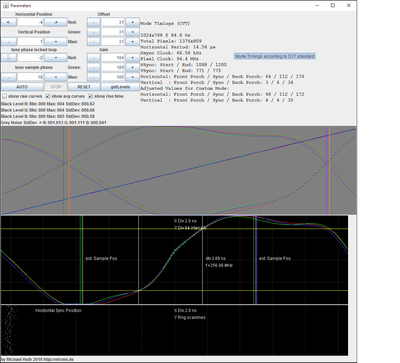This screenshot has width=400, height=363.
Task: Increase tune sample phase value
Action: point(56,77)
